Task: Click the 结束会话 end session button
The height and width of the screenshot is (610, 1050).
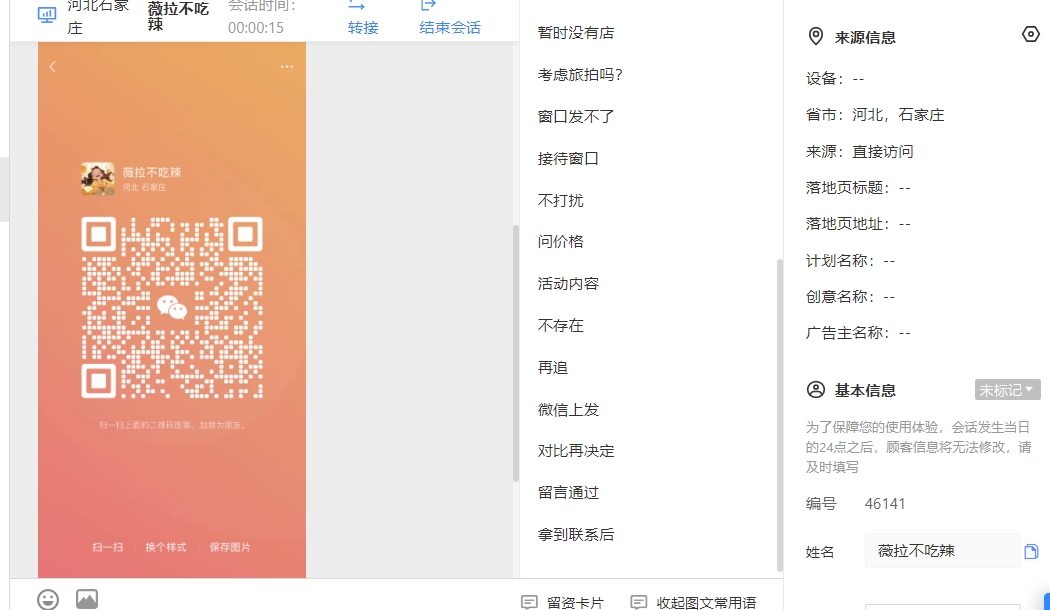Action: (x=450, y=18)
